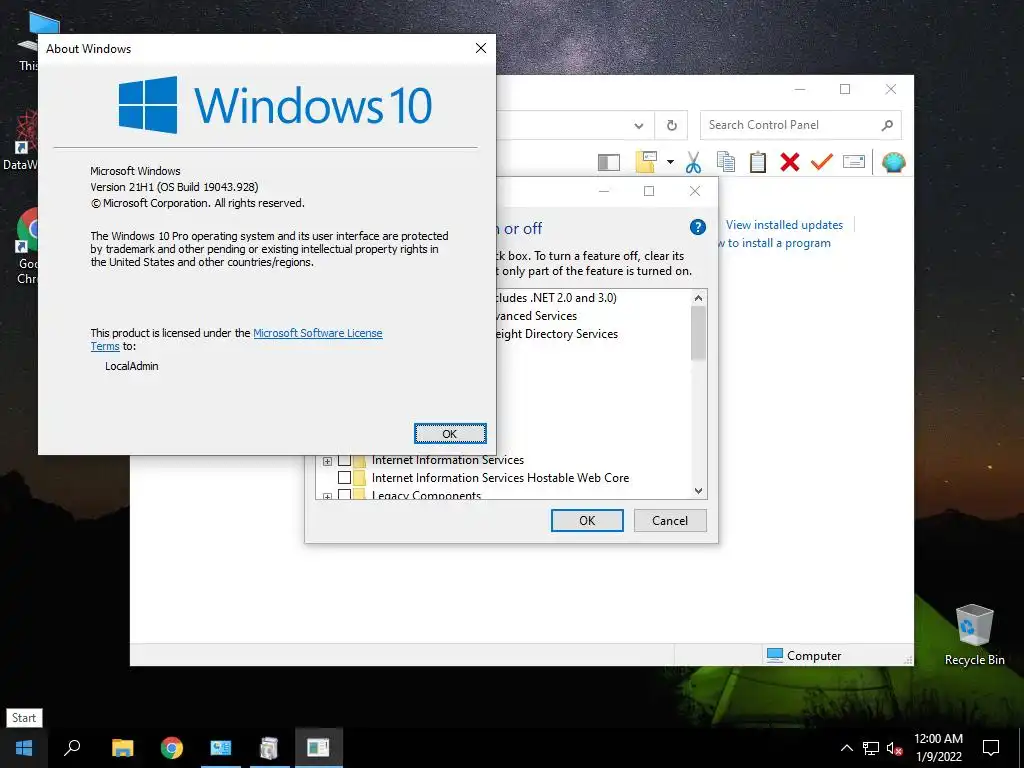1024x768 pixels.
Task: Open the Start menu
Action: click(x=24, y=748)
